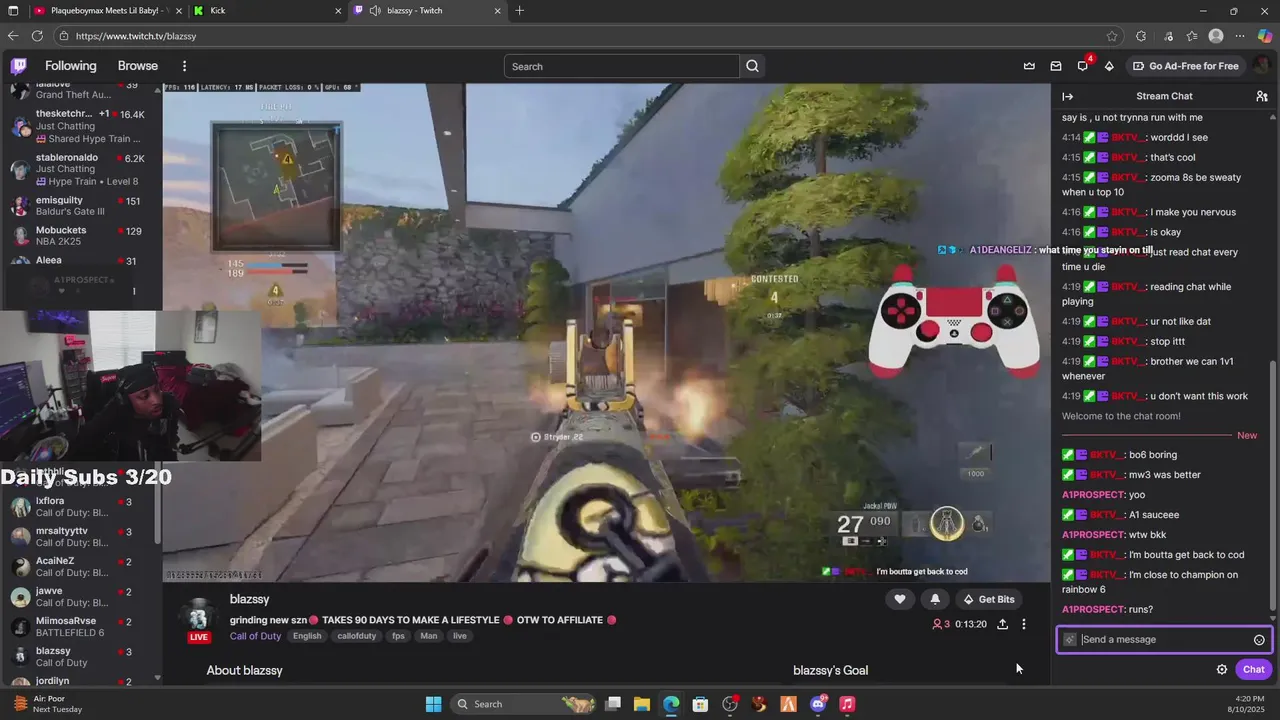1280x720 pixels.
Task: Open the Microsoft Store taskbar icon
Action: pyautogui.click(x=701, y=704)
